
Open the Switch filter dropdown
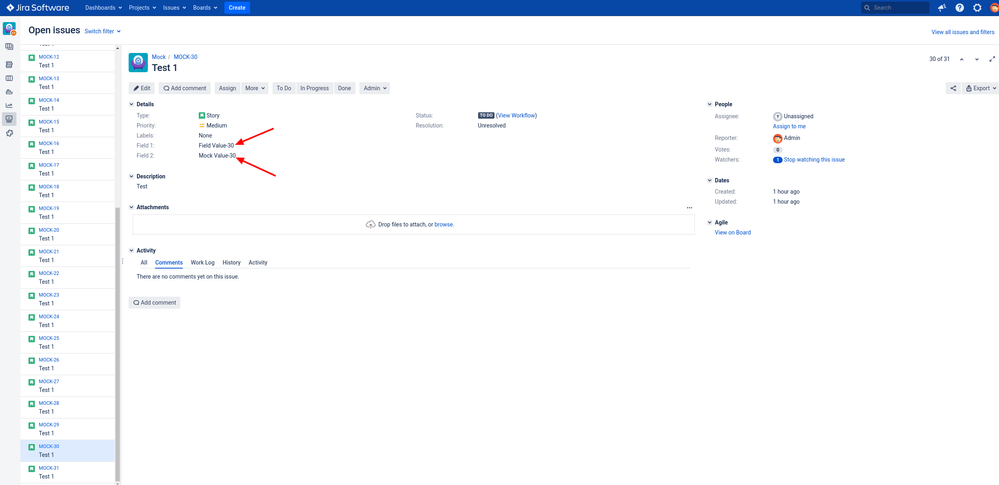point(103,31)
